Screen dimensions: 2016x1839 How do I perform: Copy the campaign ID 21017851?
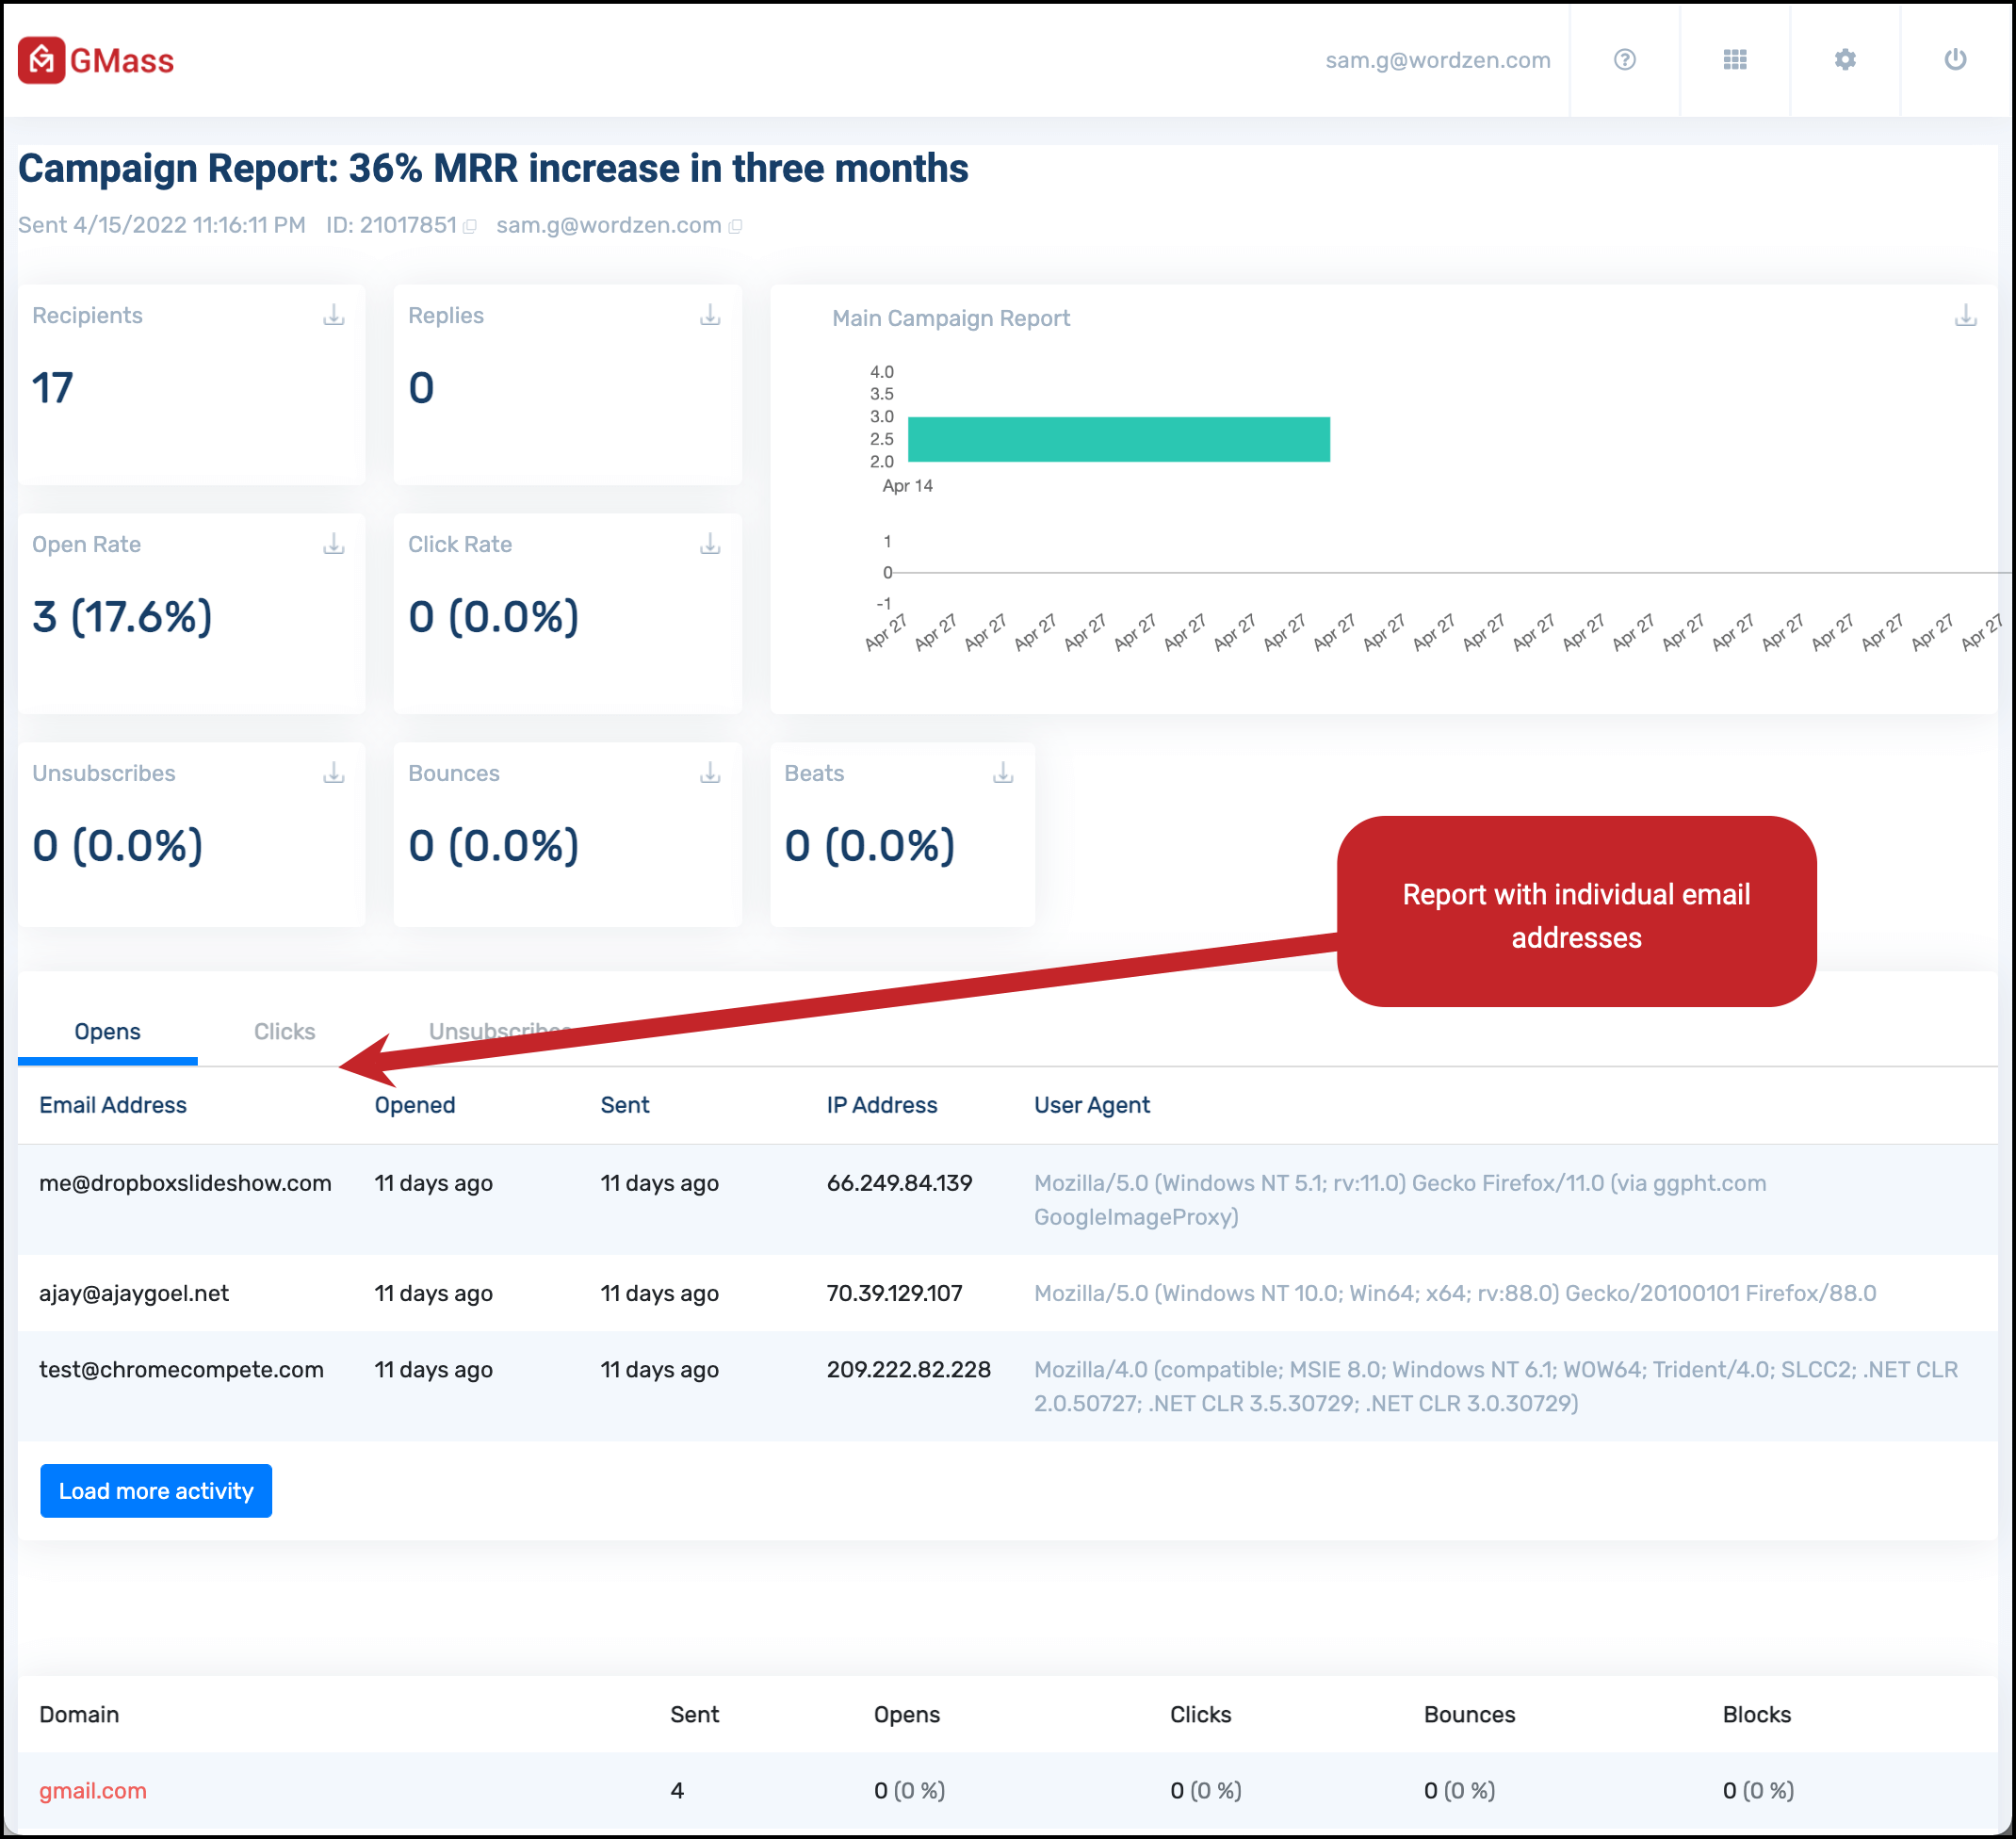pos(470,227)
